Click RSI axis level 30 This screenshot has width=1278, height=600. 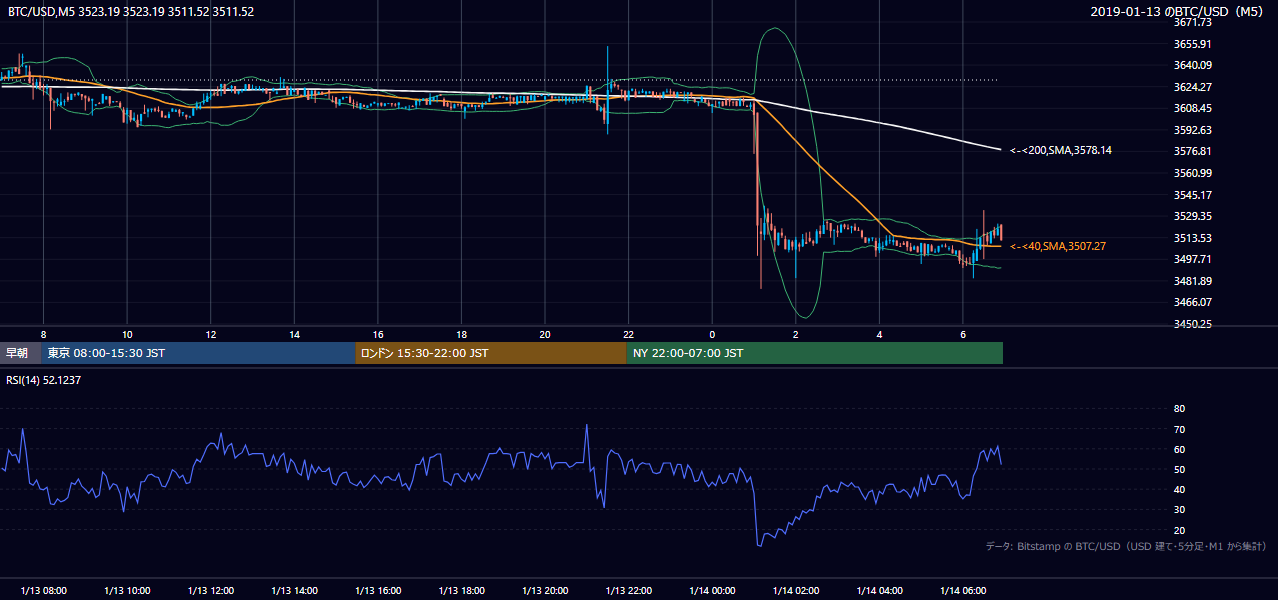1179,510
